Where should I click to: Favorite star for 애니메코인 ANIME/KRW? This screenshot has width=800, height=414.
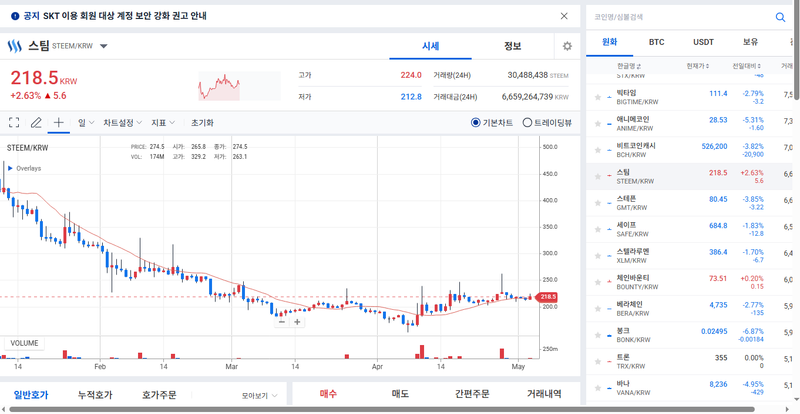point(597,124)
